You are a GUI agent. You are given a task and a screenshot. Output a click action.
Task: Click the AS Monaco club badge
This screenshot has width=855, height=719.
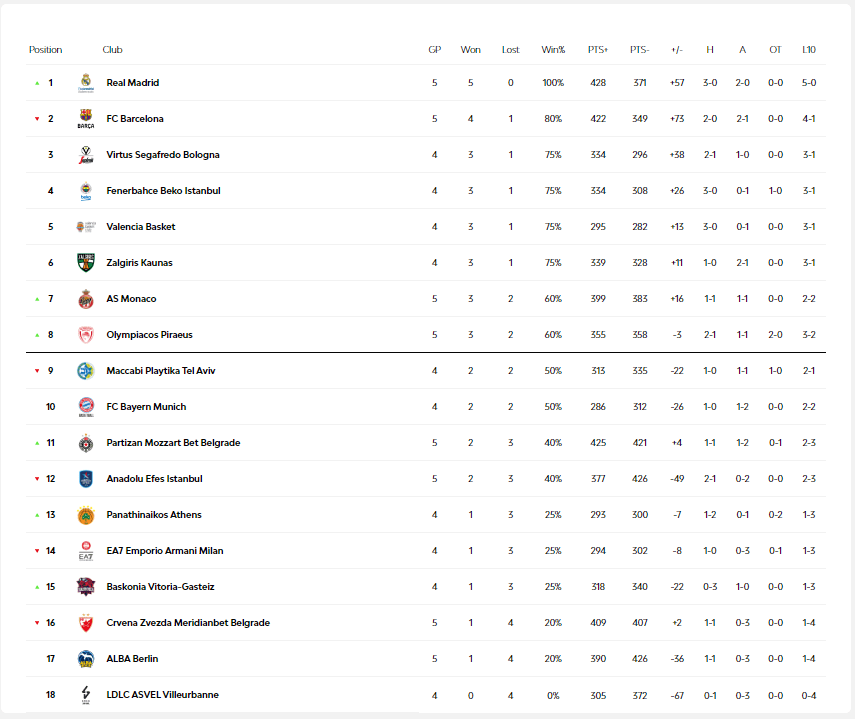[x=85, y=299]
